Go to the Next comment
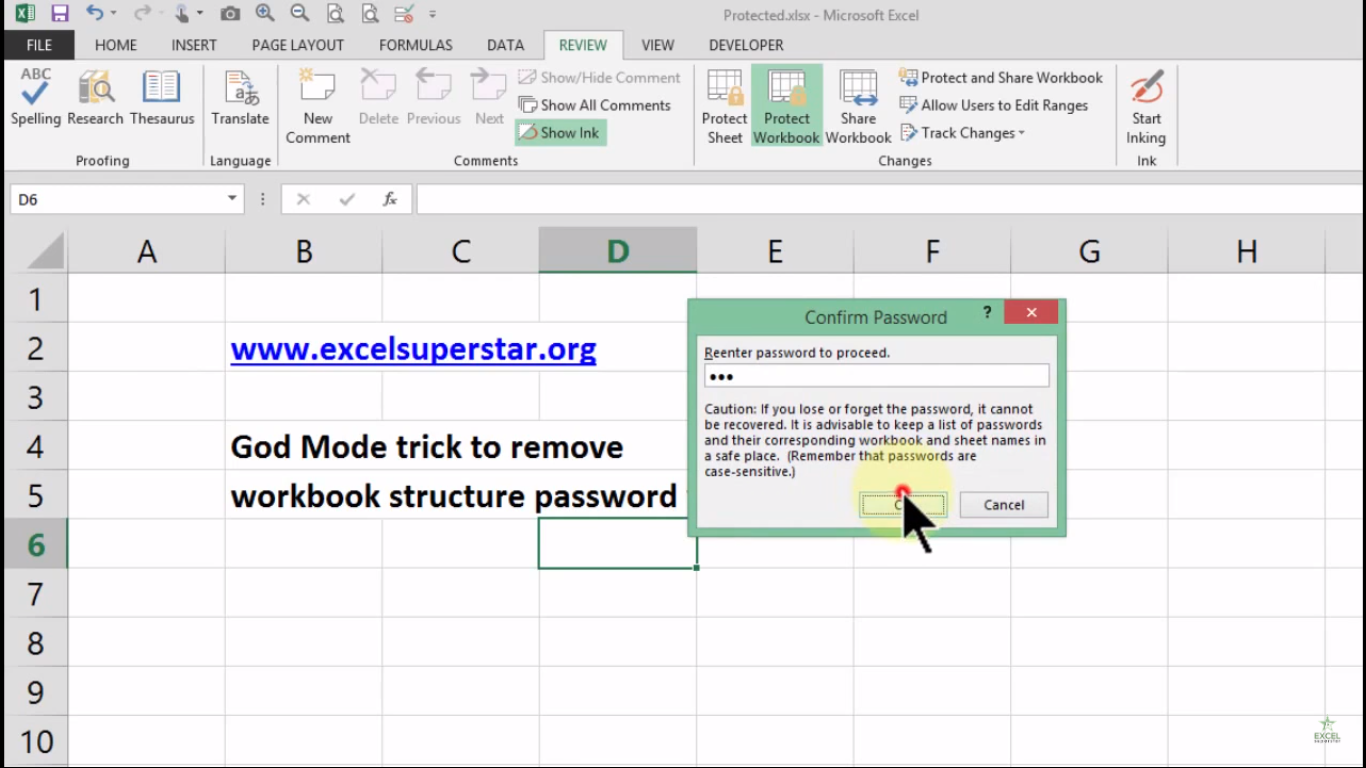Screen dimensions: 1366x768 tap(489, 98)
